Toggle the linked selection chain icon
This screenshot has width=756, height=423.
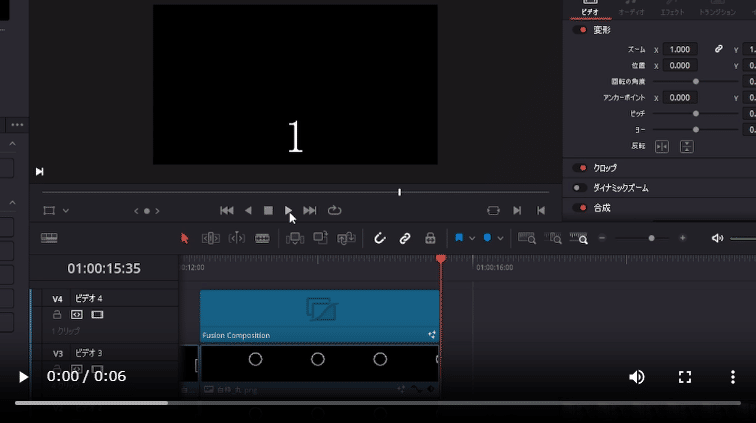[405, 238]
